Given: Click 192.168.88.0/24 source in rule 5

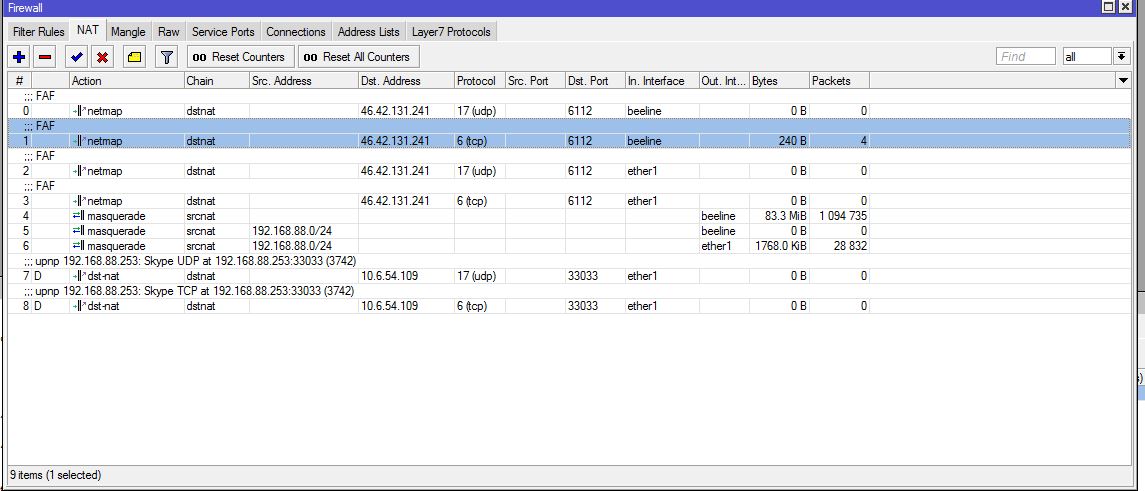Looking at the screenshot, I should tap(291, 231).
